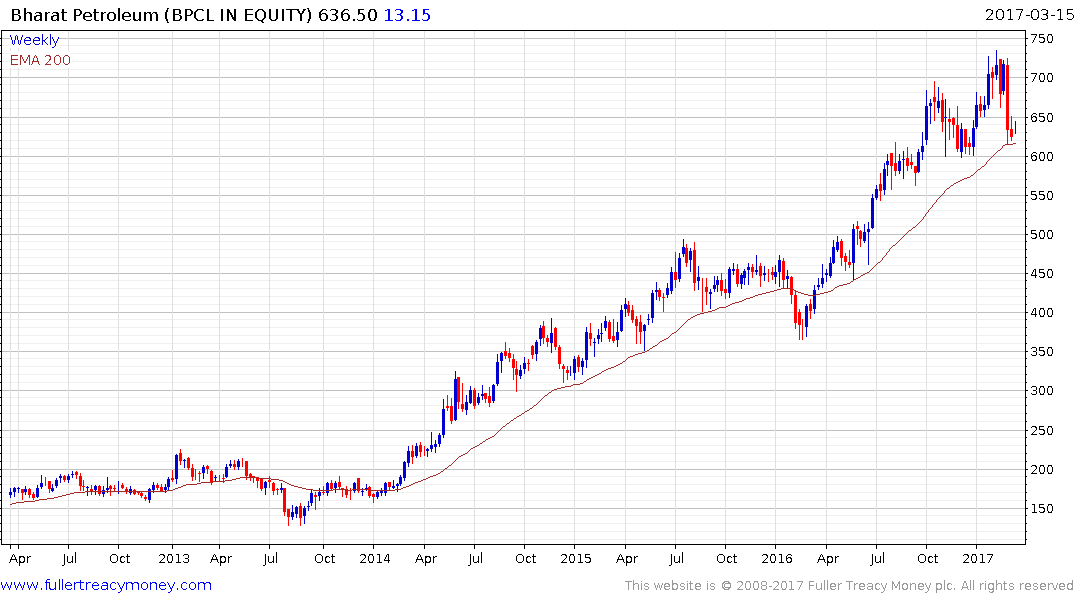This screenshot has width=1075, height=600.
Task: Click the EMA 200 legend label
Action: tap(40, 60)
